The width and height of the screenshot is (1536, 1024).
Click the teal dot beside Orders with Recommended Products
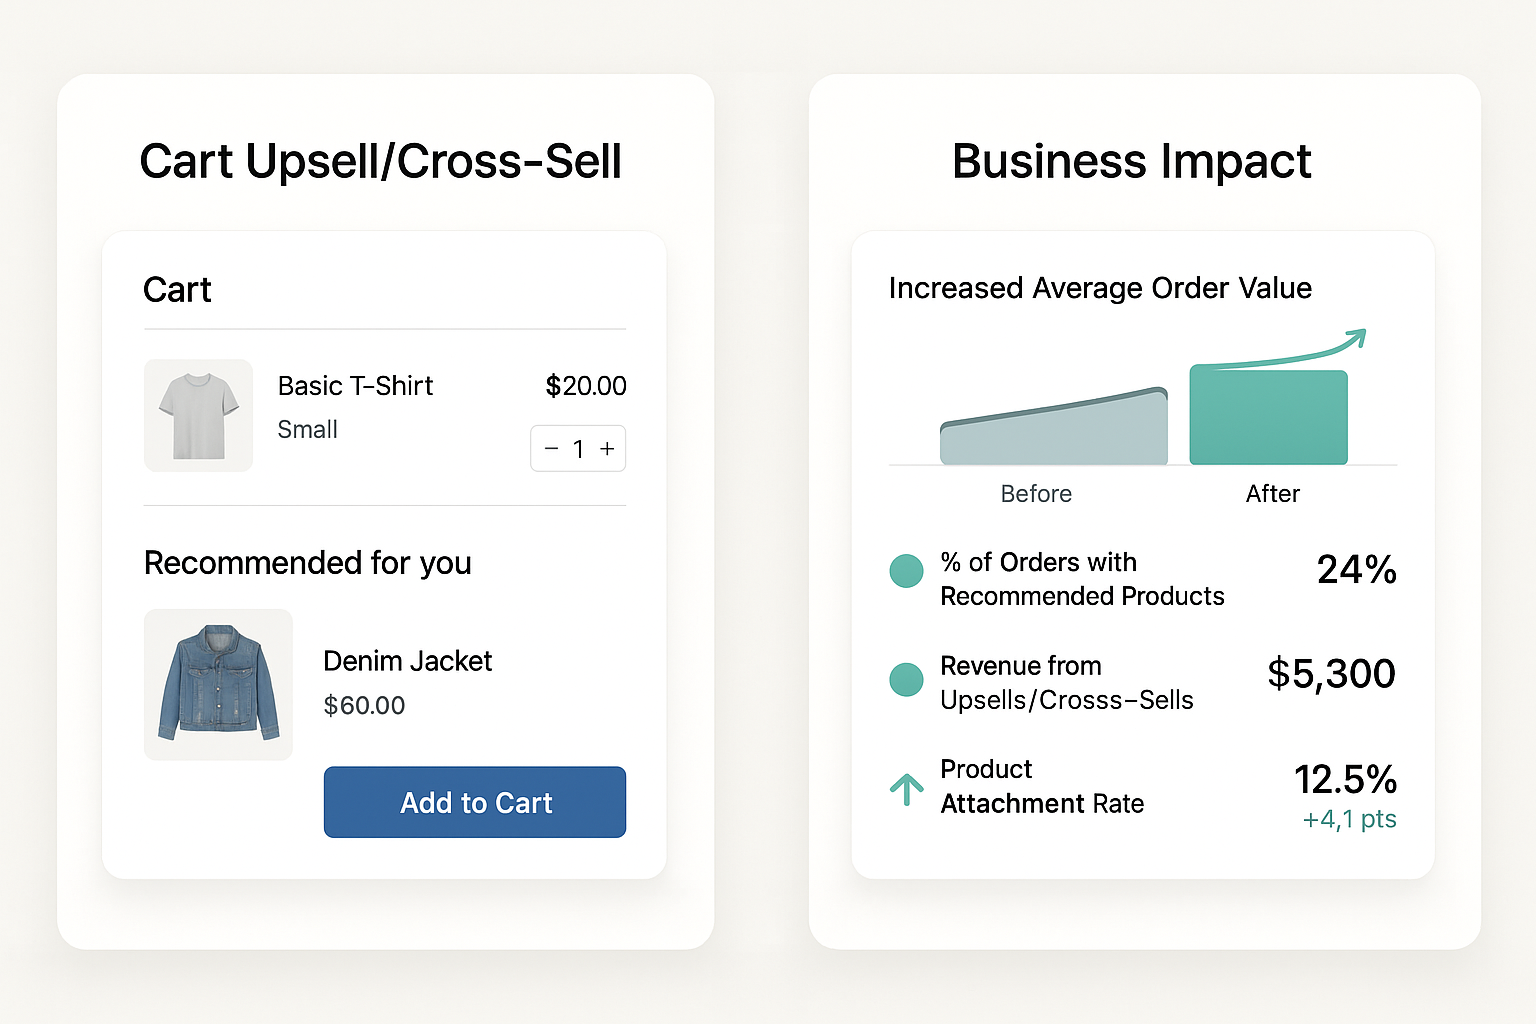coord(906,571)
